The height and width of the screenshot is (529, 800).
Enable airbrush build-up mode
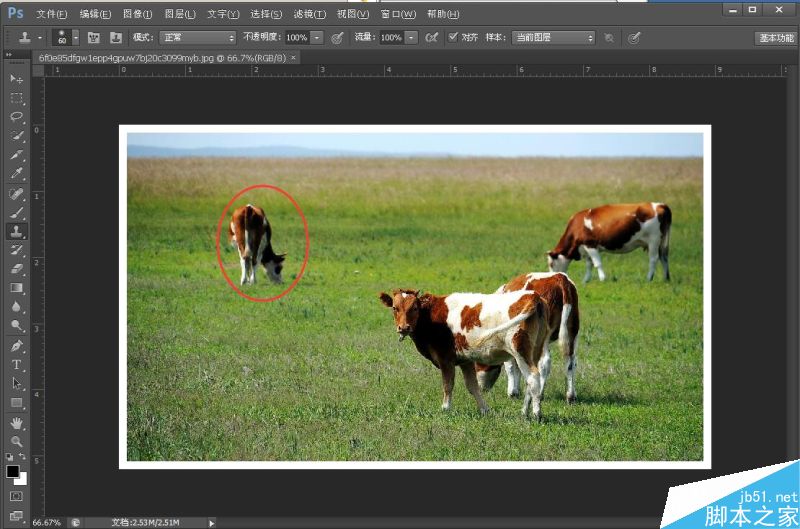432,38
